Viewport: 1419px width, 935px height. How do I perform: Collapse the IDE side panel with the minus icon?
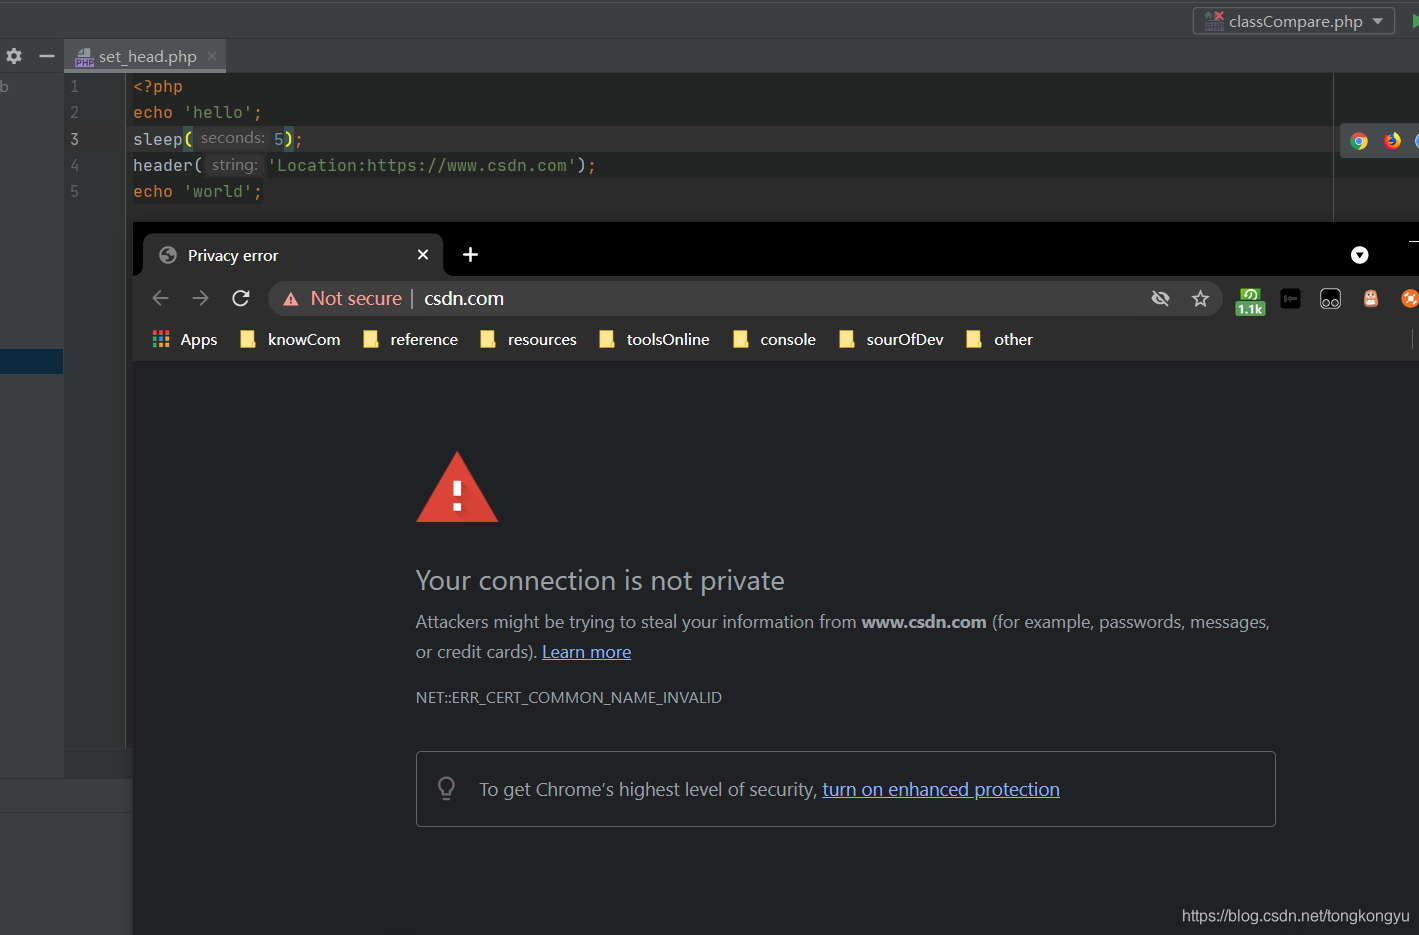(x=46, y=56)
